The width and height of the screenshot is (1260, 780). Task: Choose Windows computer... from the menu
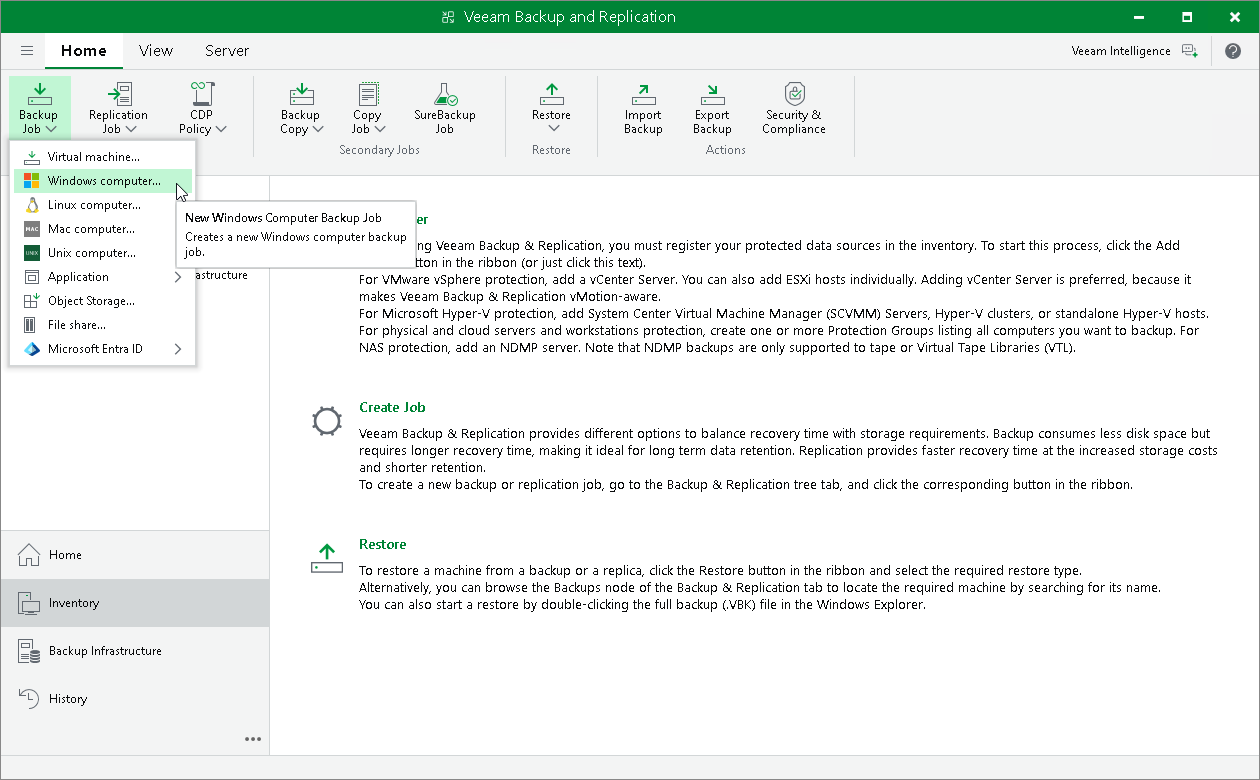click(x=102, y=181)
